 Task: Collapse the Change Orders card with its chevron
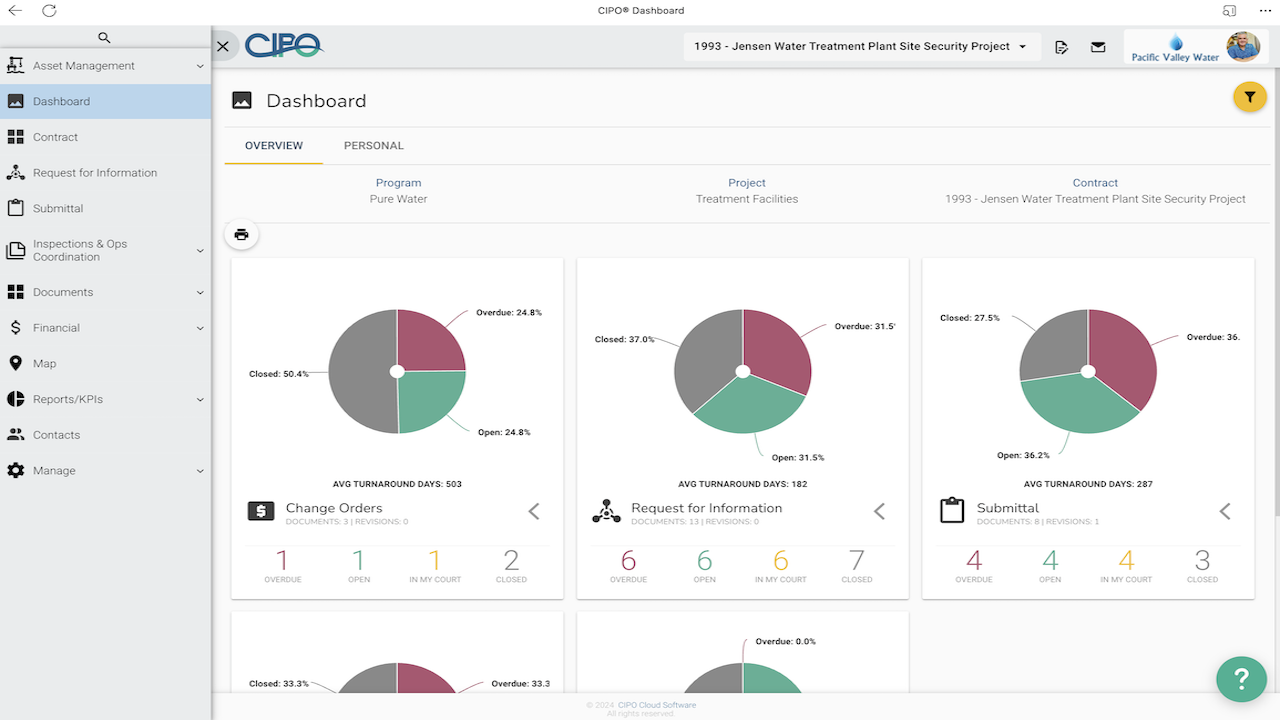tap(533, 511)
